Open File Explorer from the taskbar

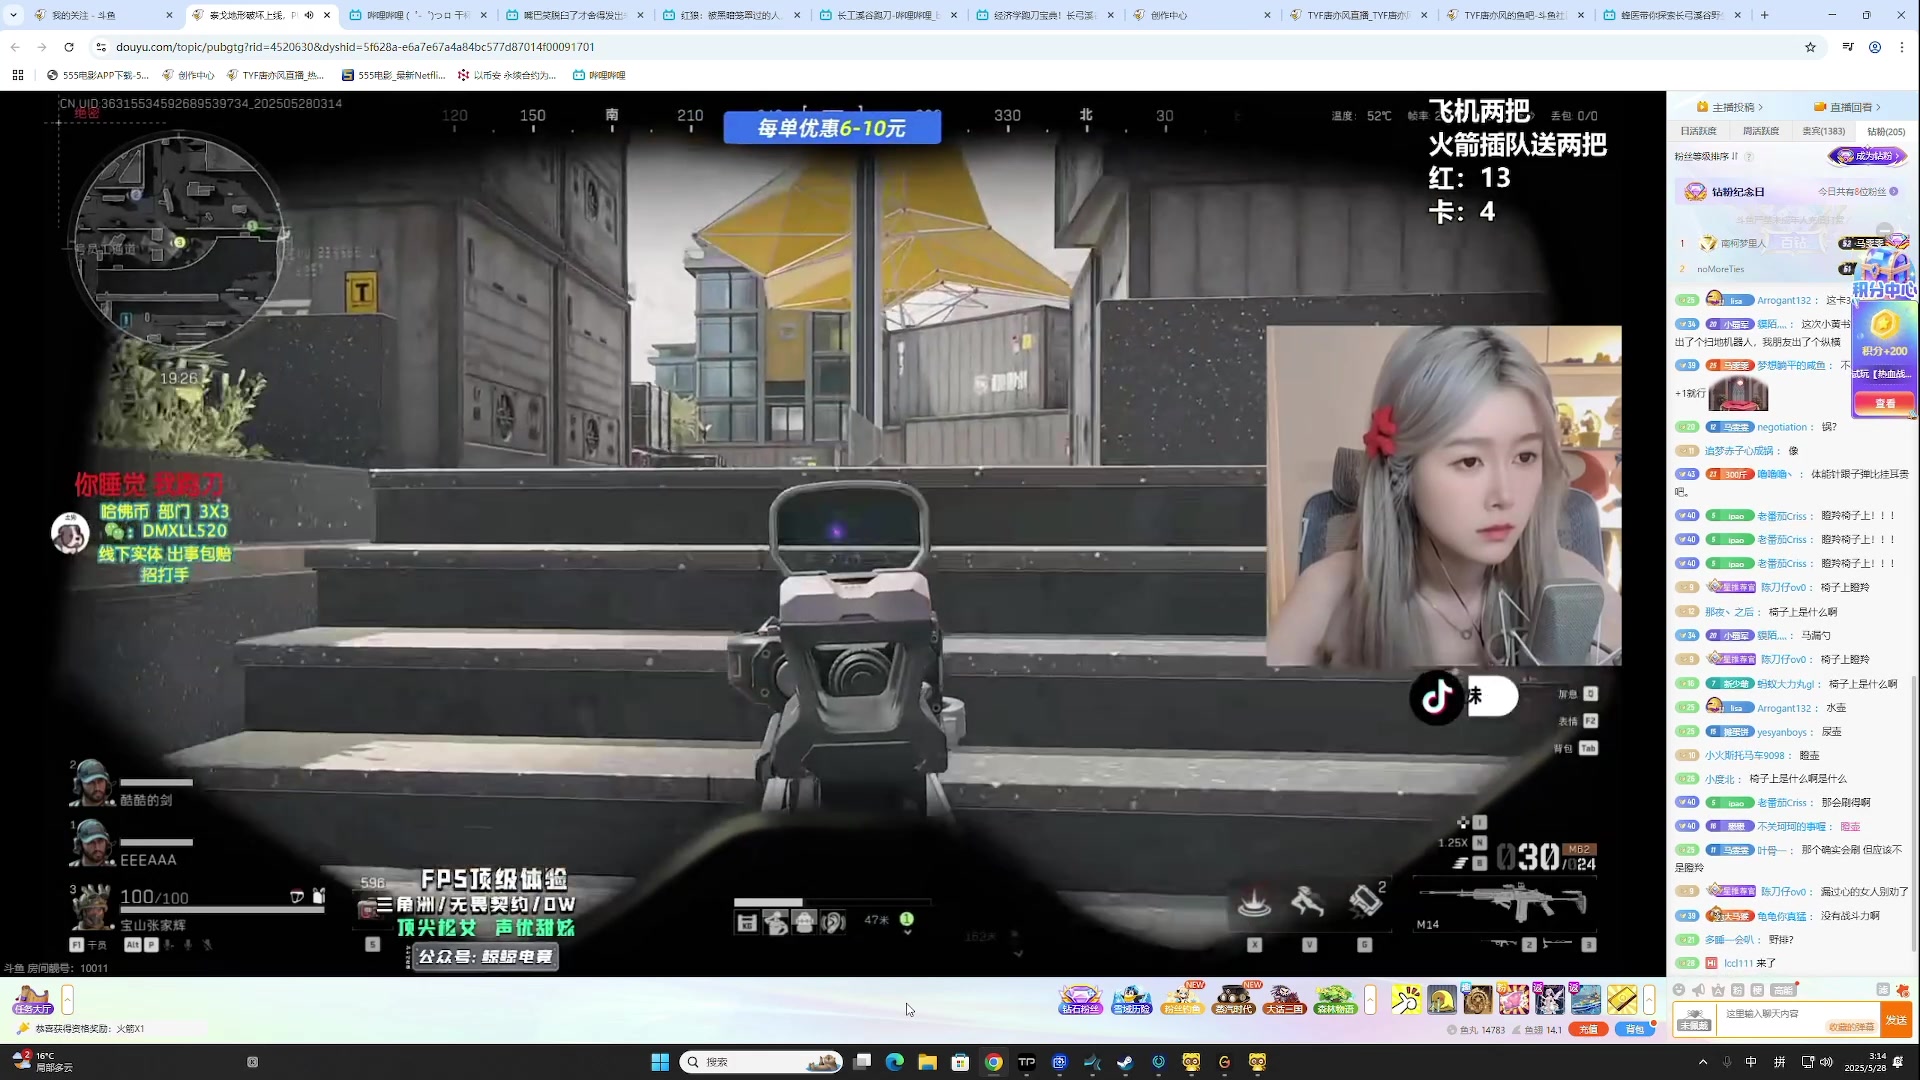pyautogui.click(x=927, y=1062)
